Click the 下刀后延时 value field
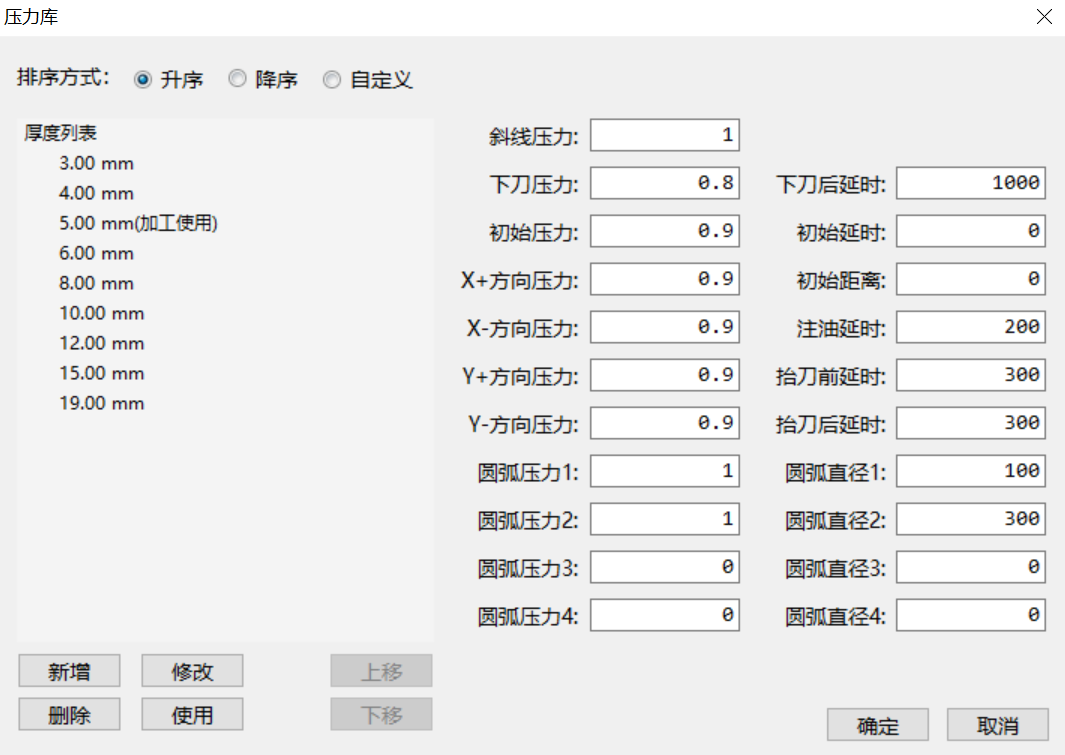The image size is (1065, 755). pos(970,183)
